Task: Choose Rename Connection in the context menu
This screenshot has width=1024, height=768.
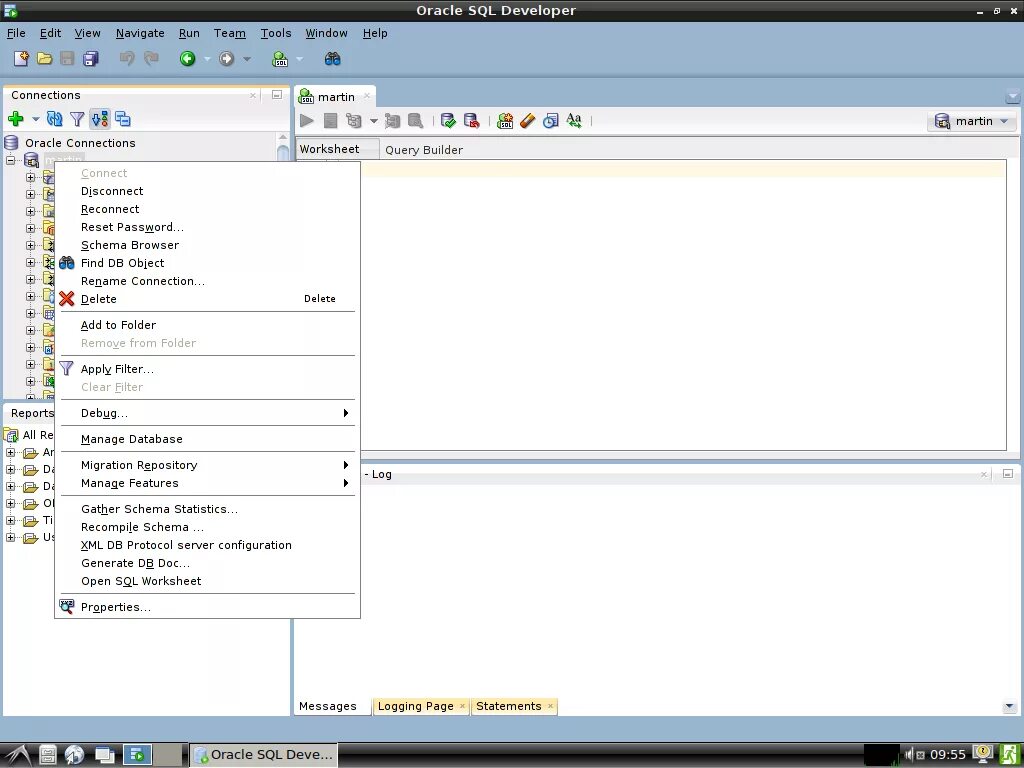Action: tap(208, 281)
